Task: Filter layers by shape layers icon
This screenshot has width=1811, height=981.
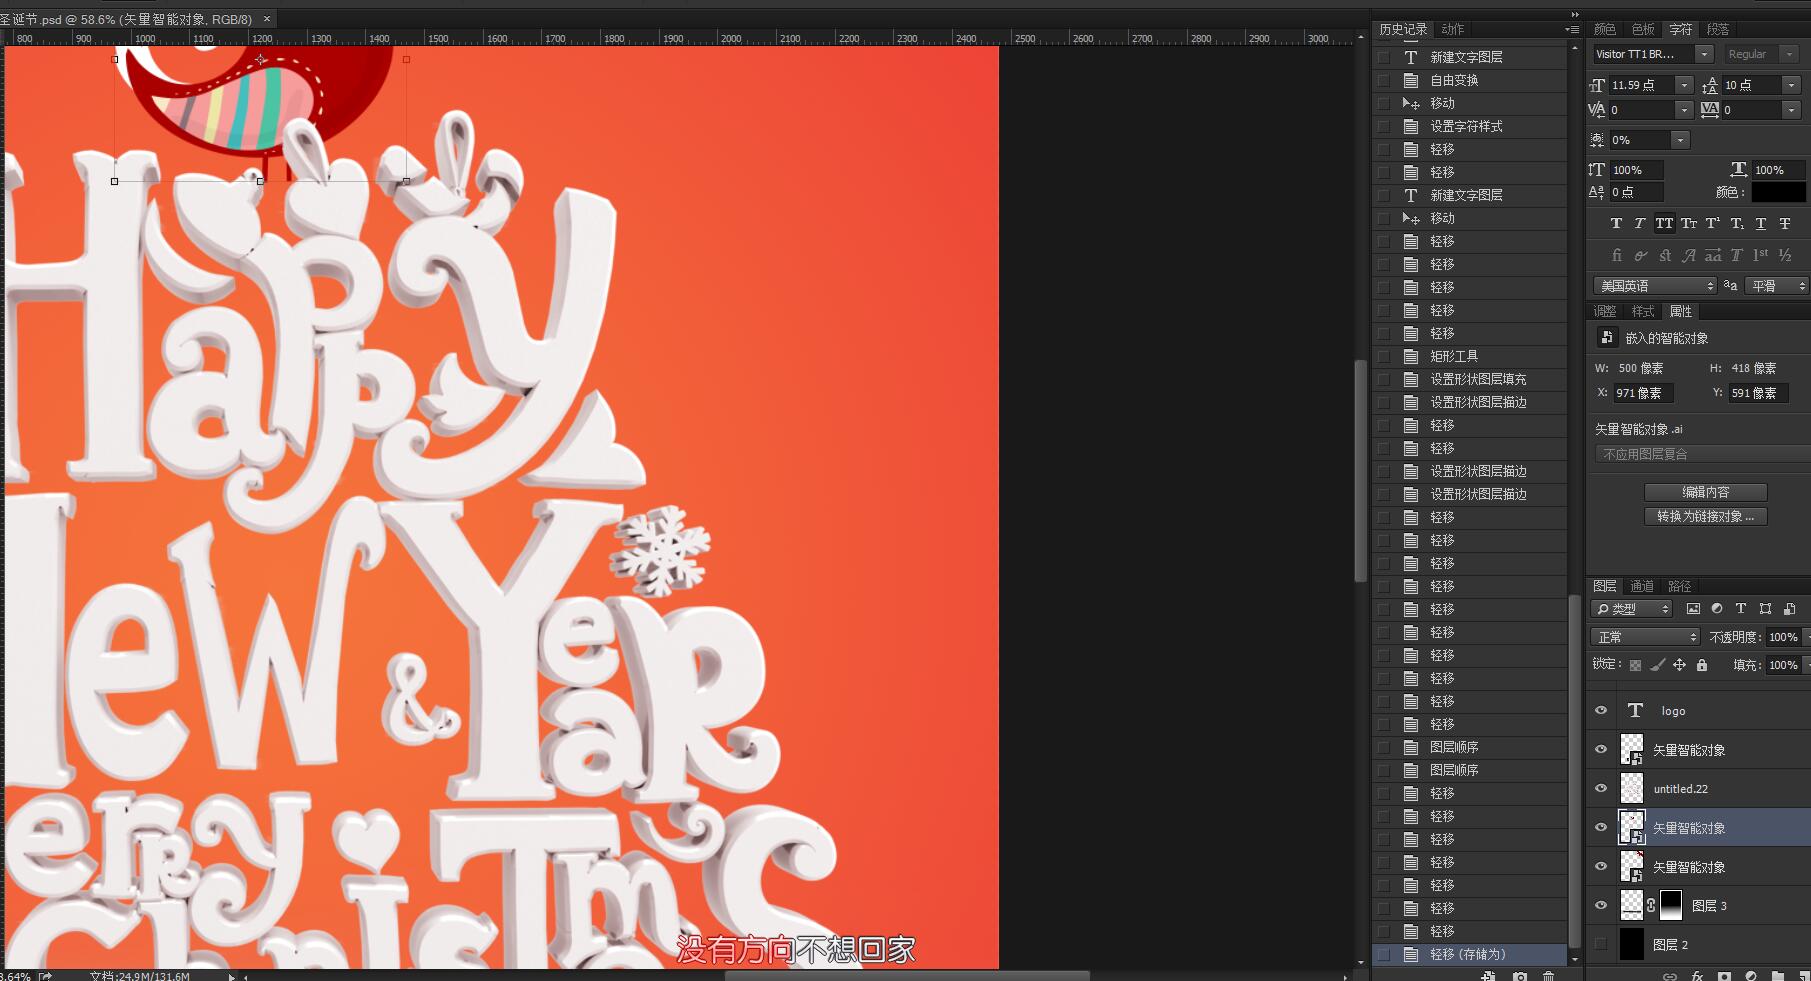Action: (x=1765, y=608)
